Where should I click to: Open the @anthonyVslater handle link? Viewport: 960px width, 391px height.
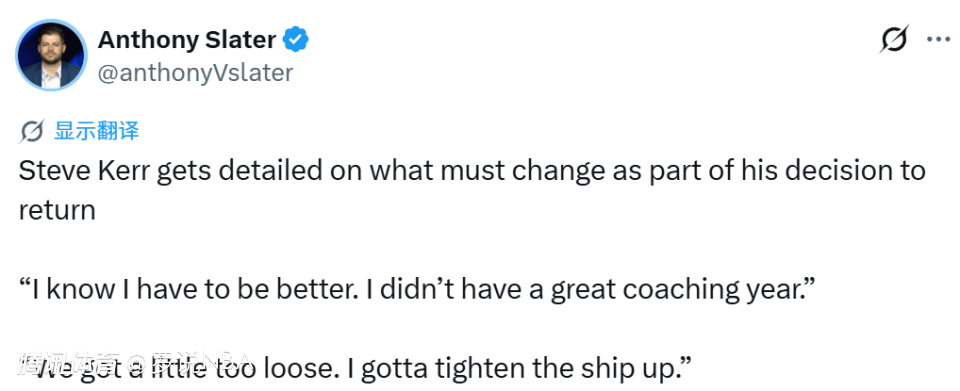[x=195, y=73]
